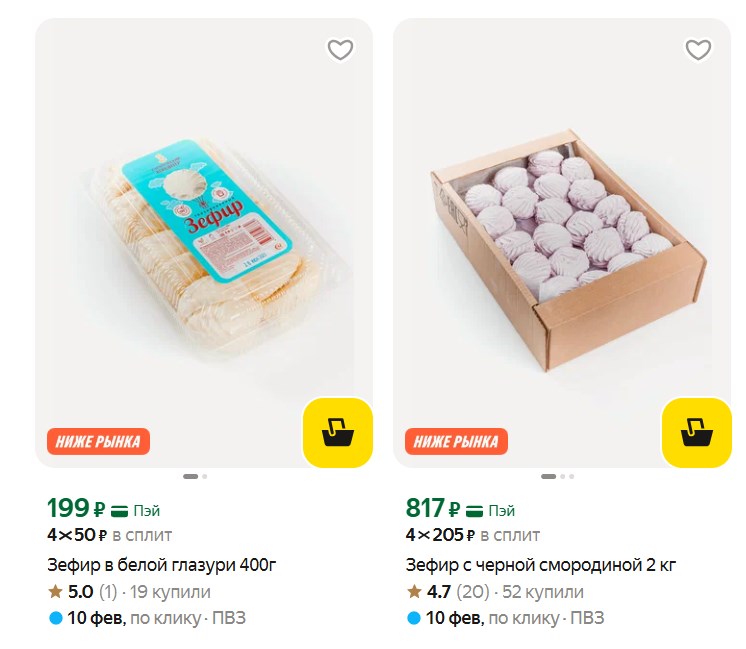Add 2 kg blackcurrant zefir to cart
This screenshot has height=649, width=746.
pyautogui.click(x=696, y=432)
